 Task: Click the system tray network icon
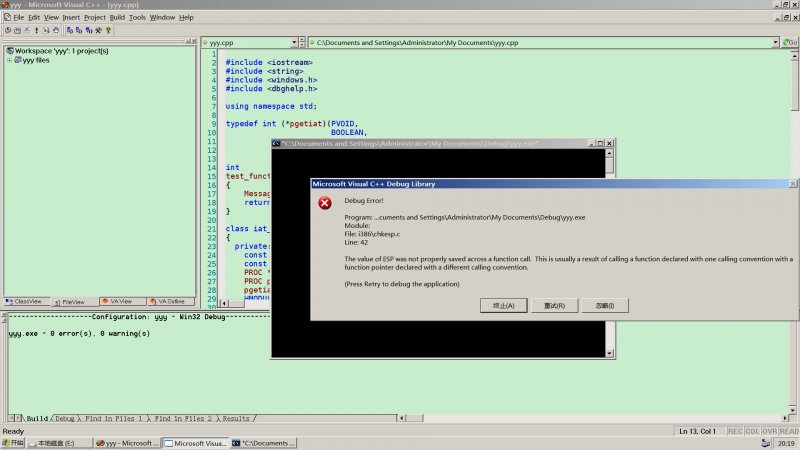click(x=765, y=443)
